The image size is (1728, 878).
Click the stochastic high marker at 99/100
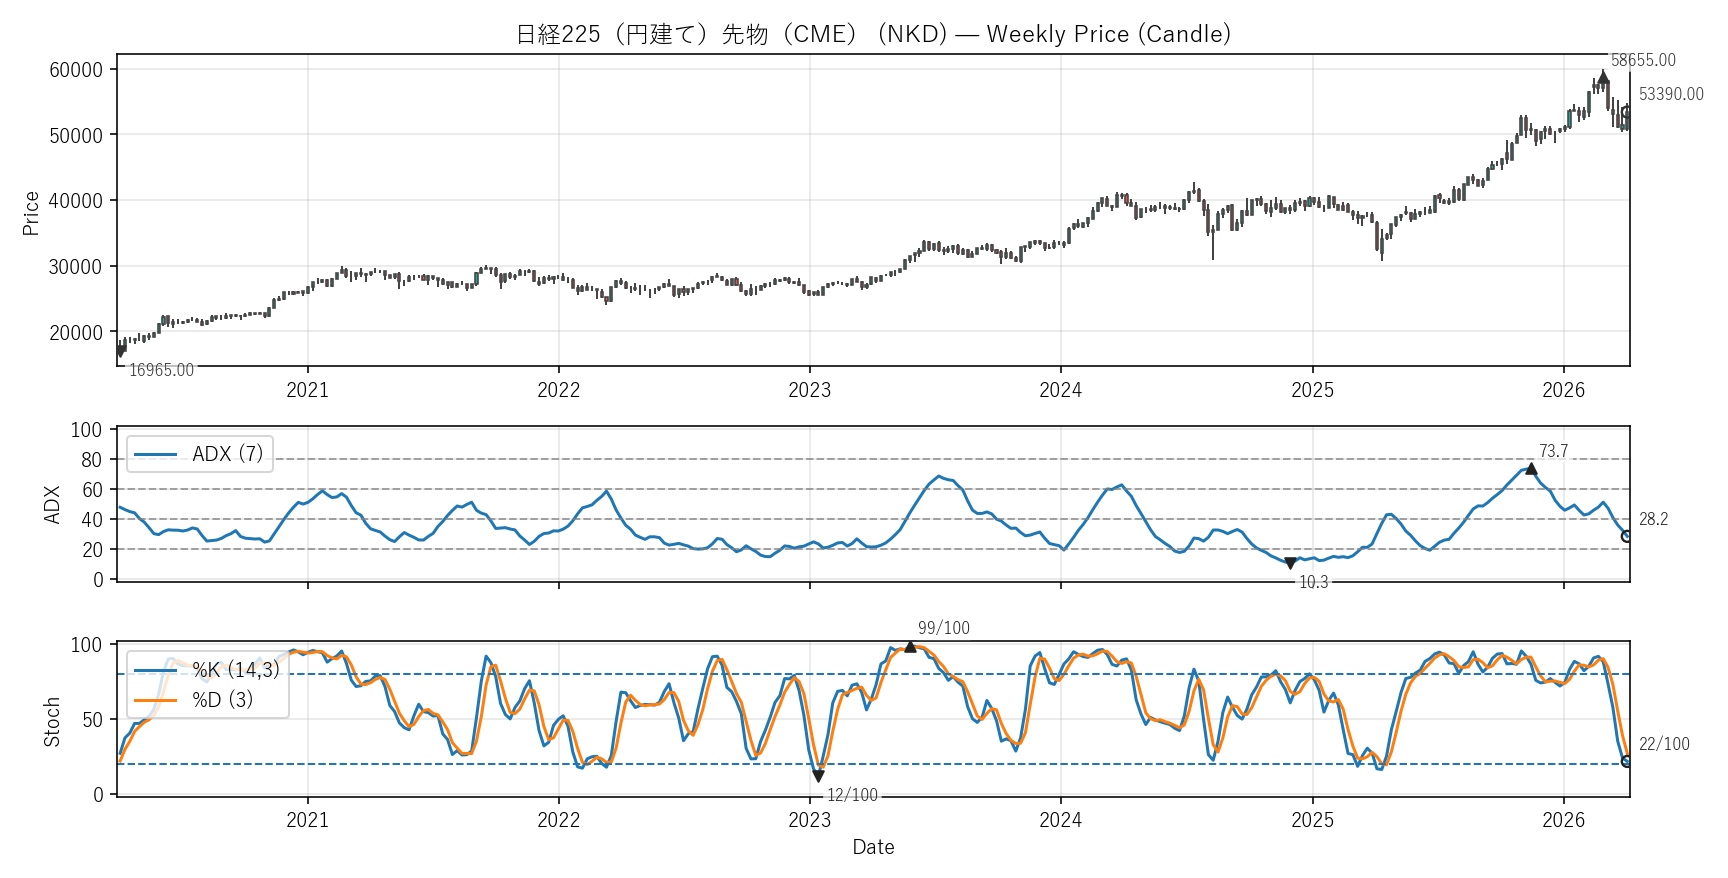click(x=910, y=647)
